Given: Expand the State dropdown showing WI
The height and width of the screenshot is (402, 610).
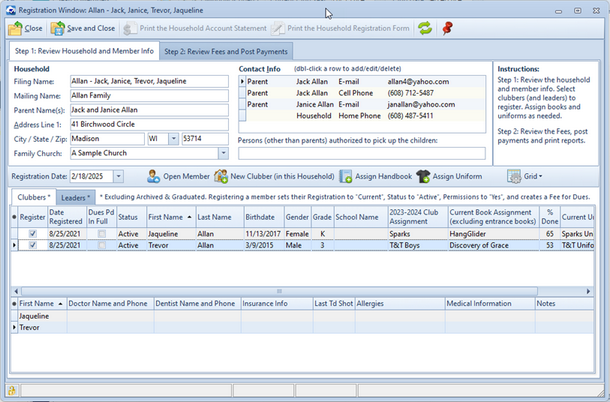Looking at the screenshot, I should tap(174, 139).
